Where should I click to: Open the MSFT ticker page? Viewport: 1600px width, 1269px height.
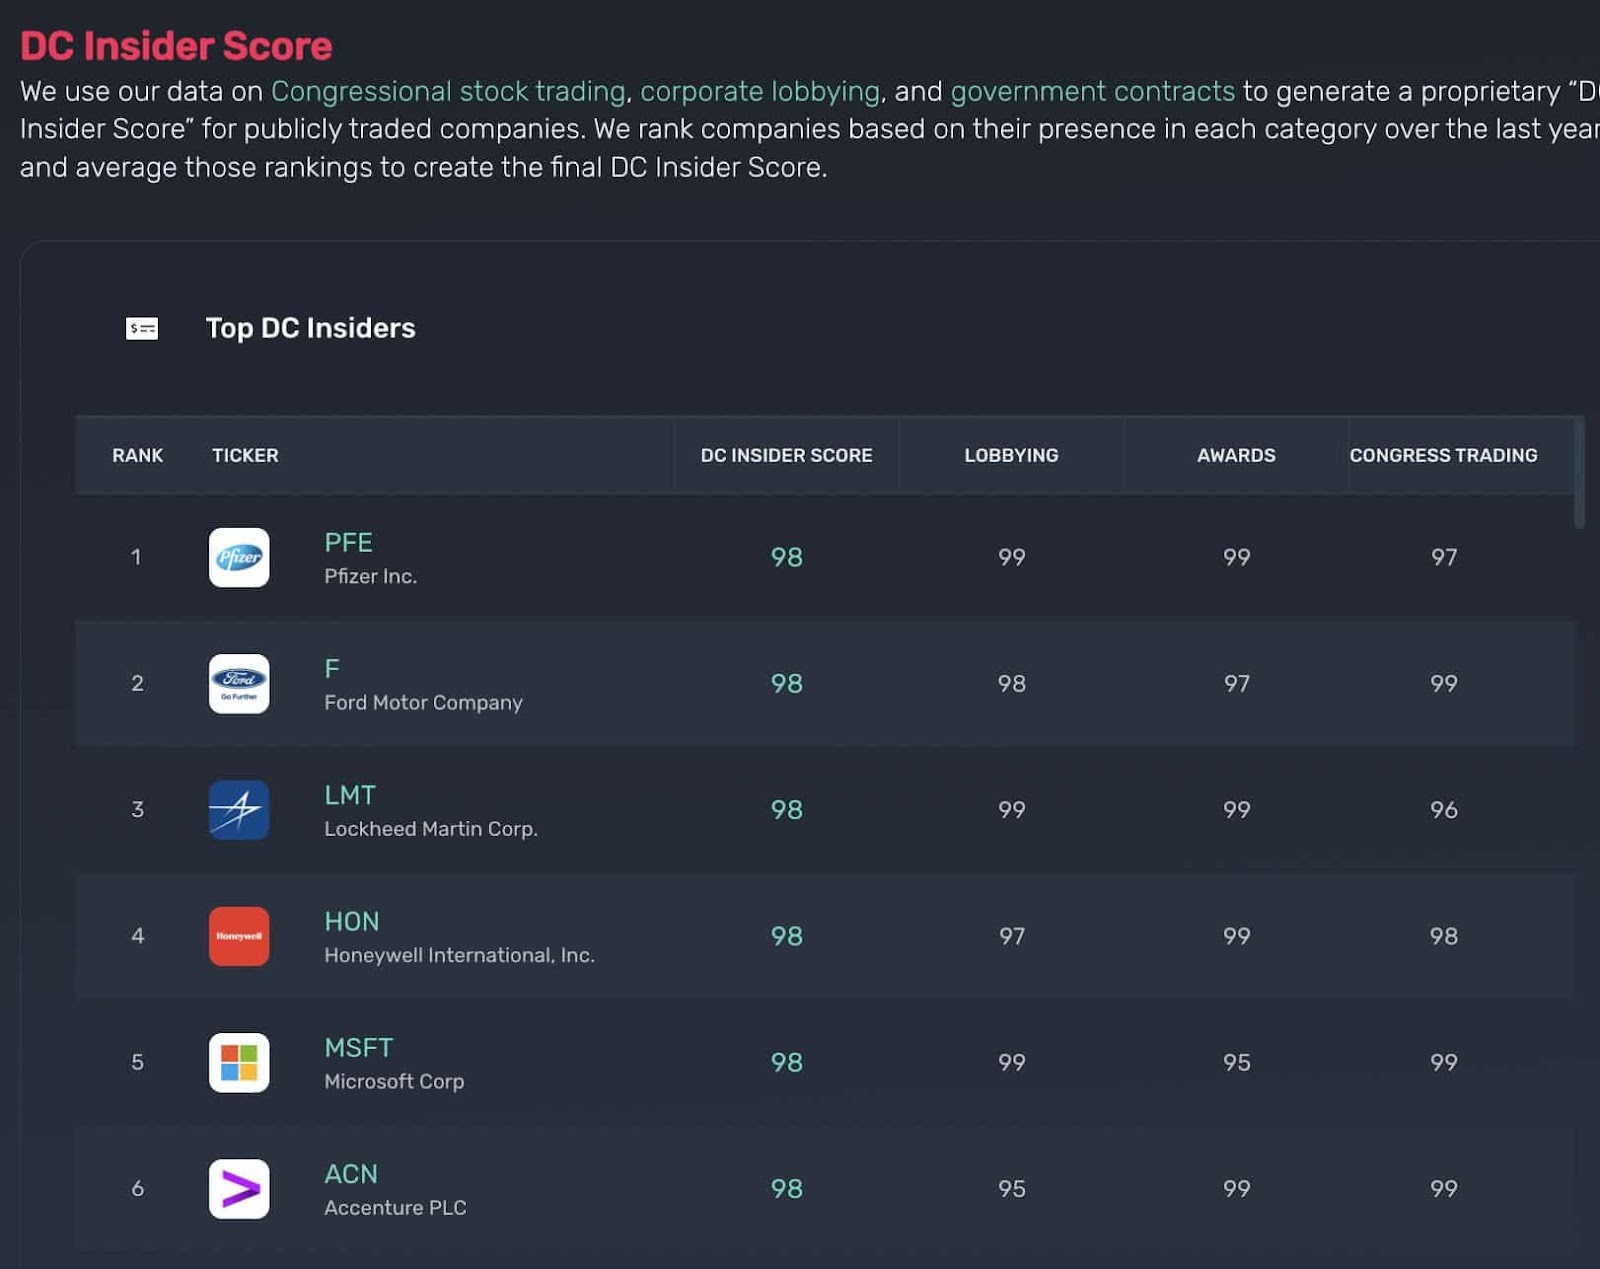tap(358, 1047)
